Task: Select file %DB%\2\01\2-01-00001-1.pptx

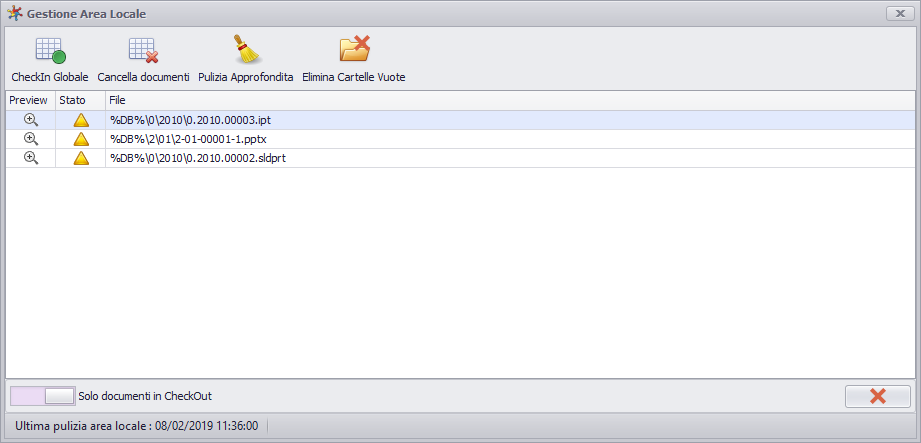Action: tap(189, 139)
